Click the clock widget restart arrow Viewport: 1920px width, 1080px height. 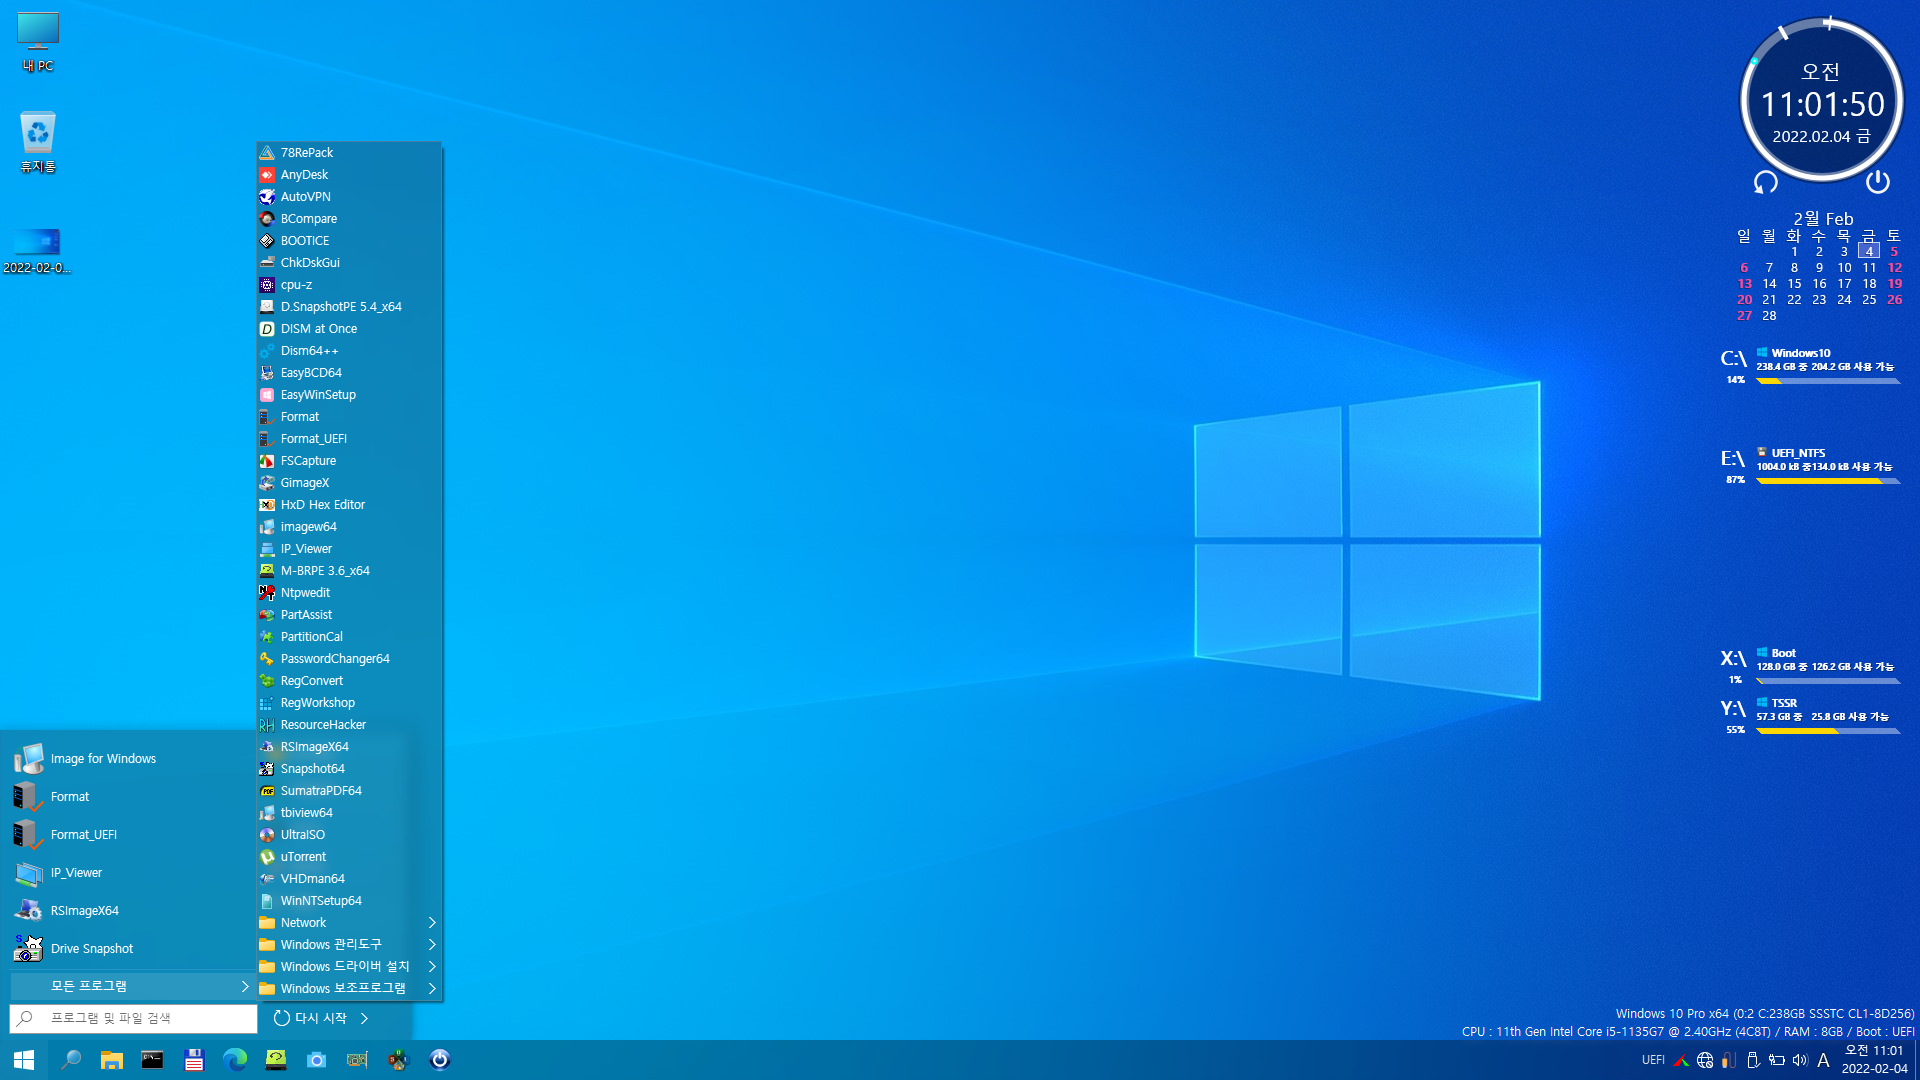click(1766, 181)
